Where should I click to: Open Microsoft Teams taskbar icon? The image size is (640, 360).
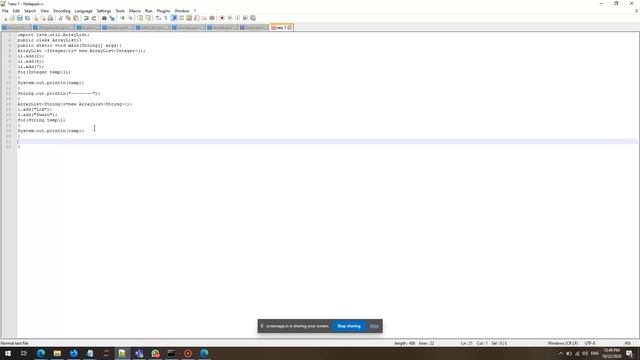pos(139,353)
